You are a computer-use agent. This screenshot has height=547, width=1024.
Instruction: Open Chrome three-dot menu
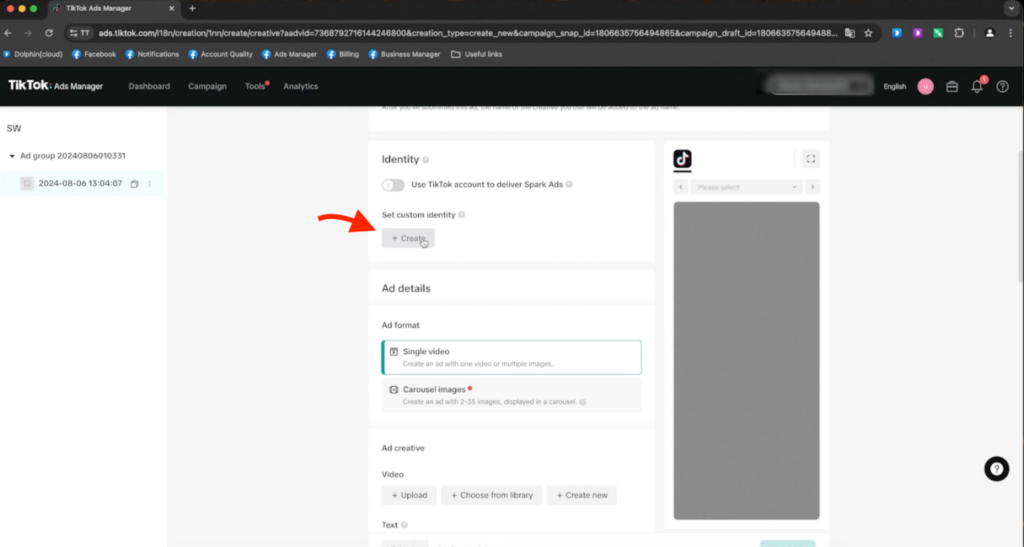[x=1010, y=33]
